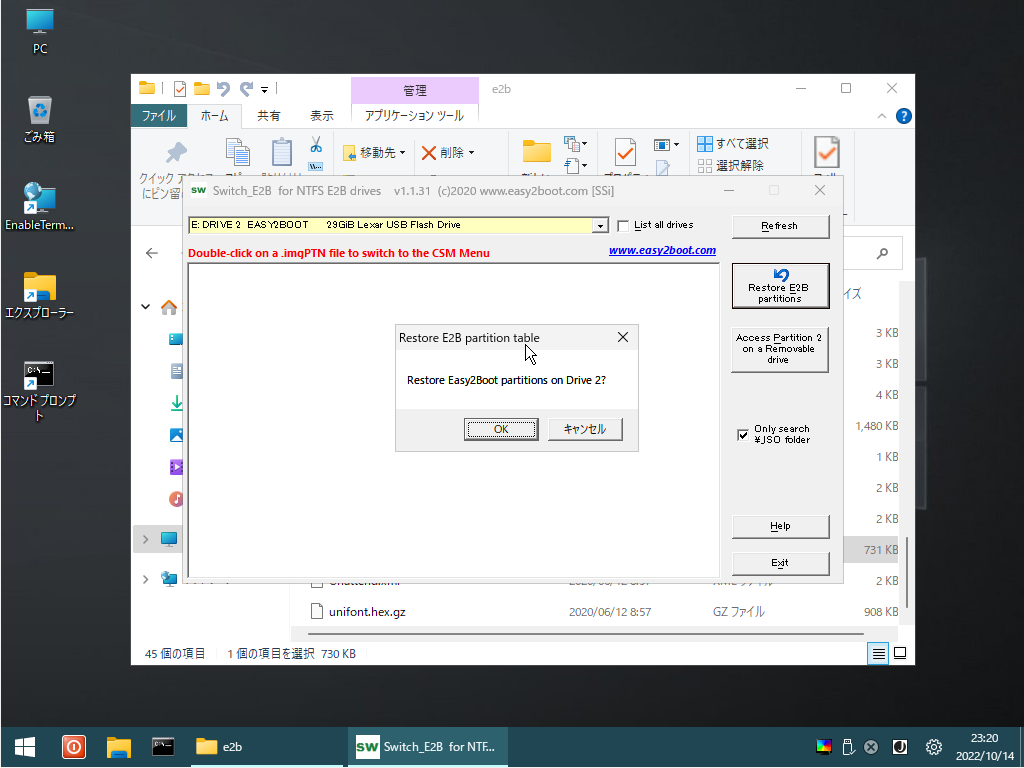Click すべて選択 in the Explorer ribbon
The image size is (1024, 768).
(733, 144)
